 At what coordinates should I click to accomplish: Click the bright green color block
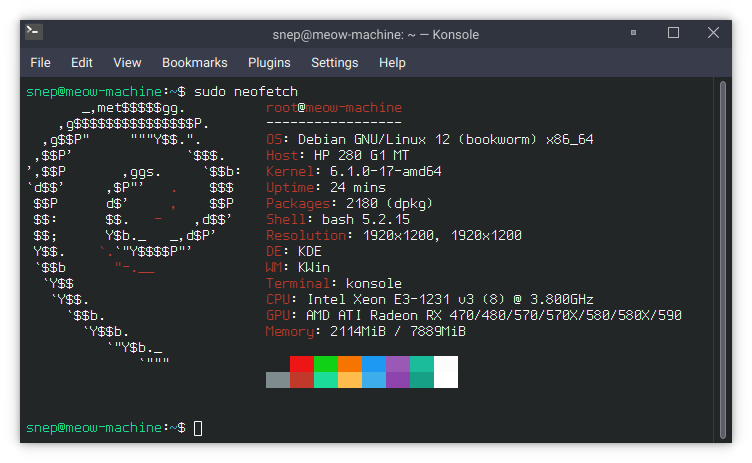click(x=326, y=364)
